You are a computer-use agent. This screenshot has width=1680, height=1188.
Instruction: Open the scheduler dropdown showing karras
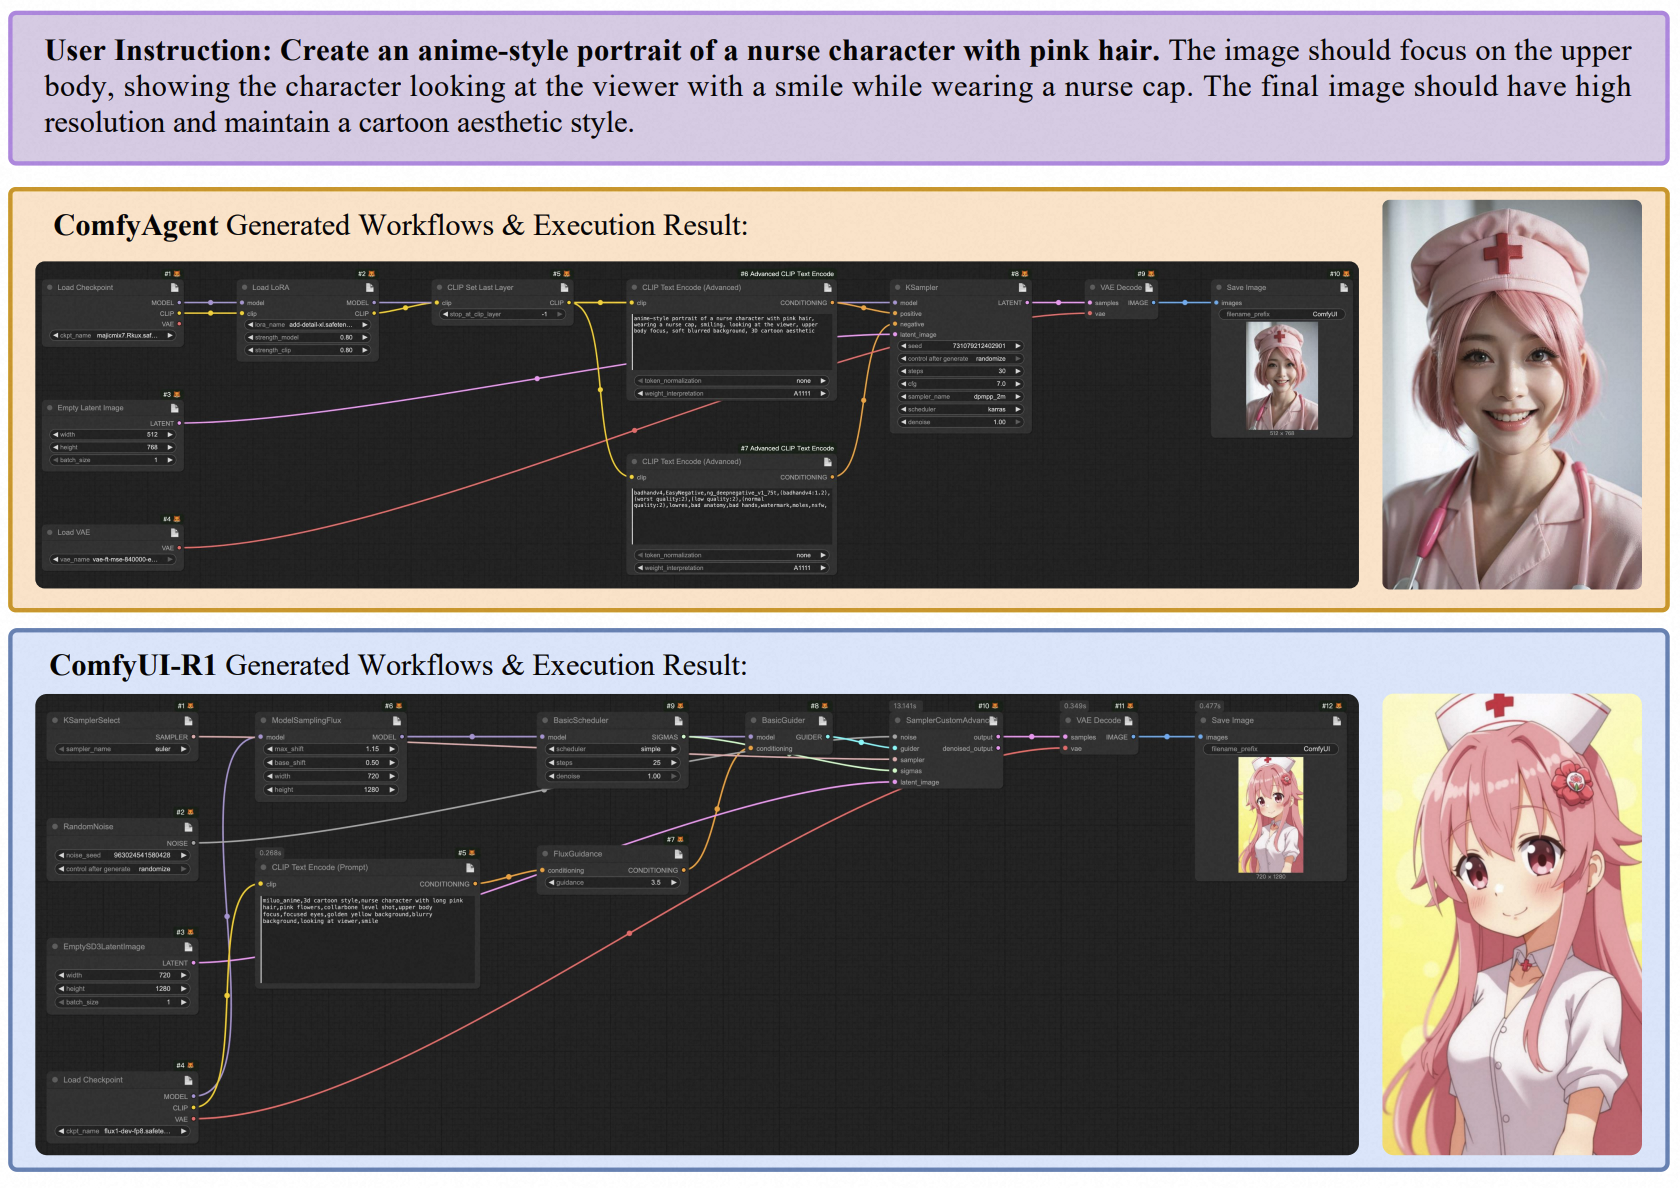click(960, 410)
